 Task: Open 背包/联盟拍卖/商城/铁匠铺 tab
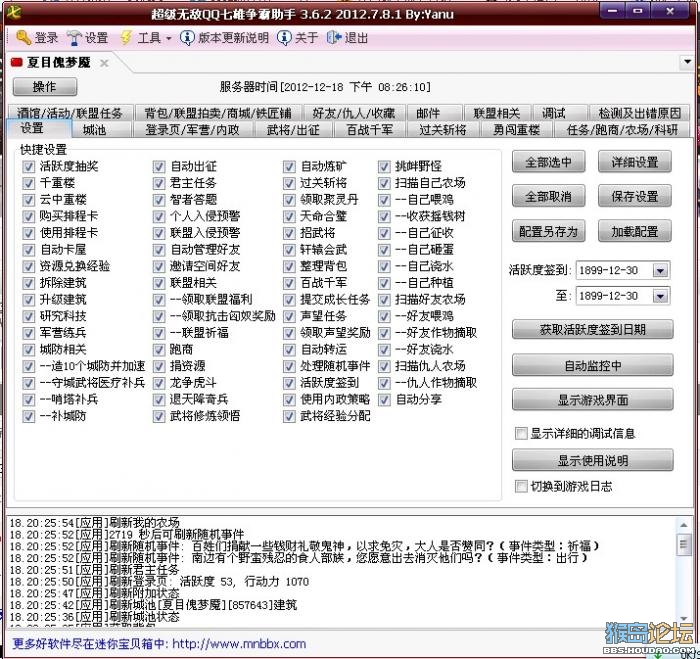[x=218, y=113]
